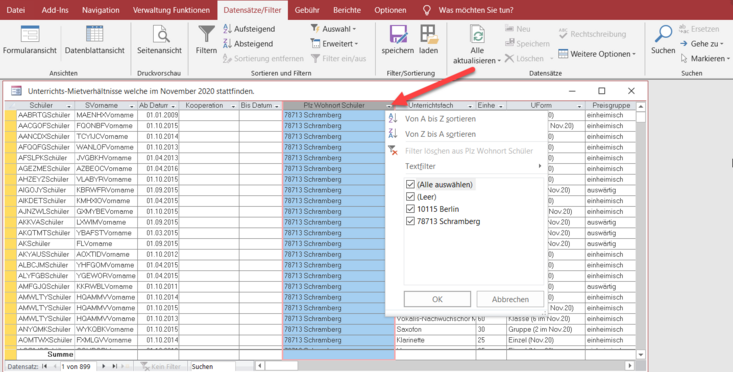The image size is (733, 372).
Task: Go to next record navigation button
Action: coord(104,366)
